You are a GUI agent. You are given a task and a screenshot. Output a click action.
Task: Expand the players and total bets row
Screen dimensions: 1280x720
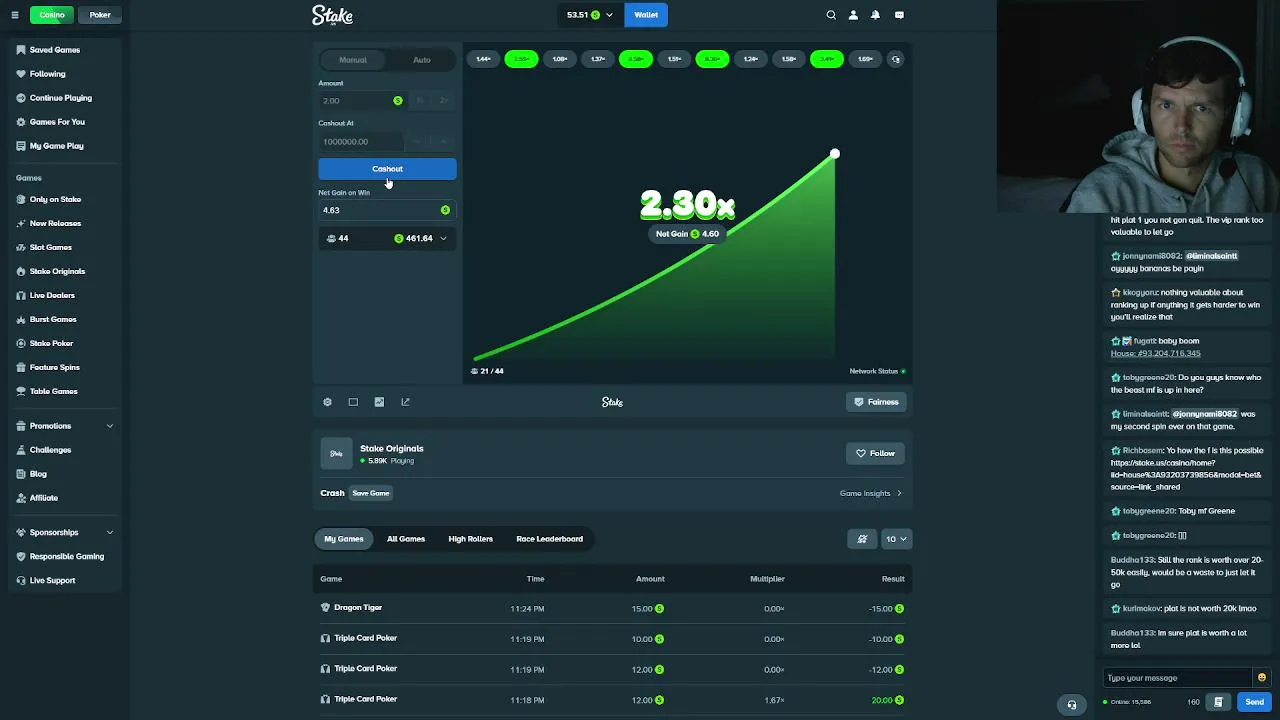click(387, 239)
